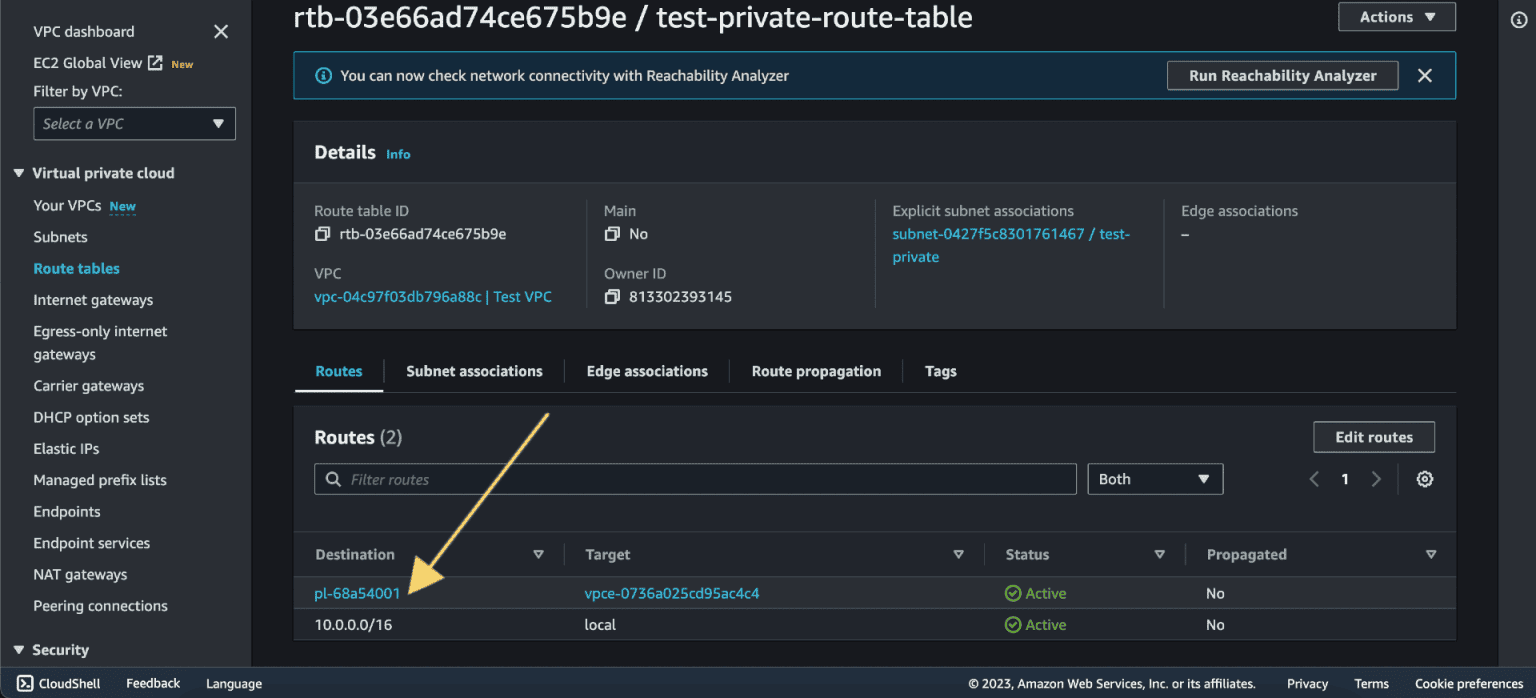Close the VPC dashboard sidebar
This screenshot has width=1536, height=698.
(221, 32)
